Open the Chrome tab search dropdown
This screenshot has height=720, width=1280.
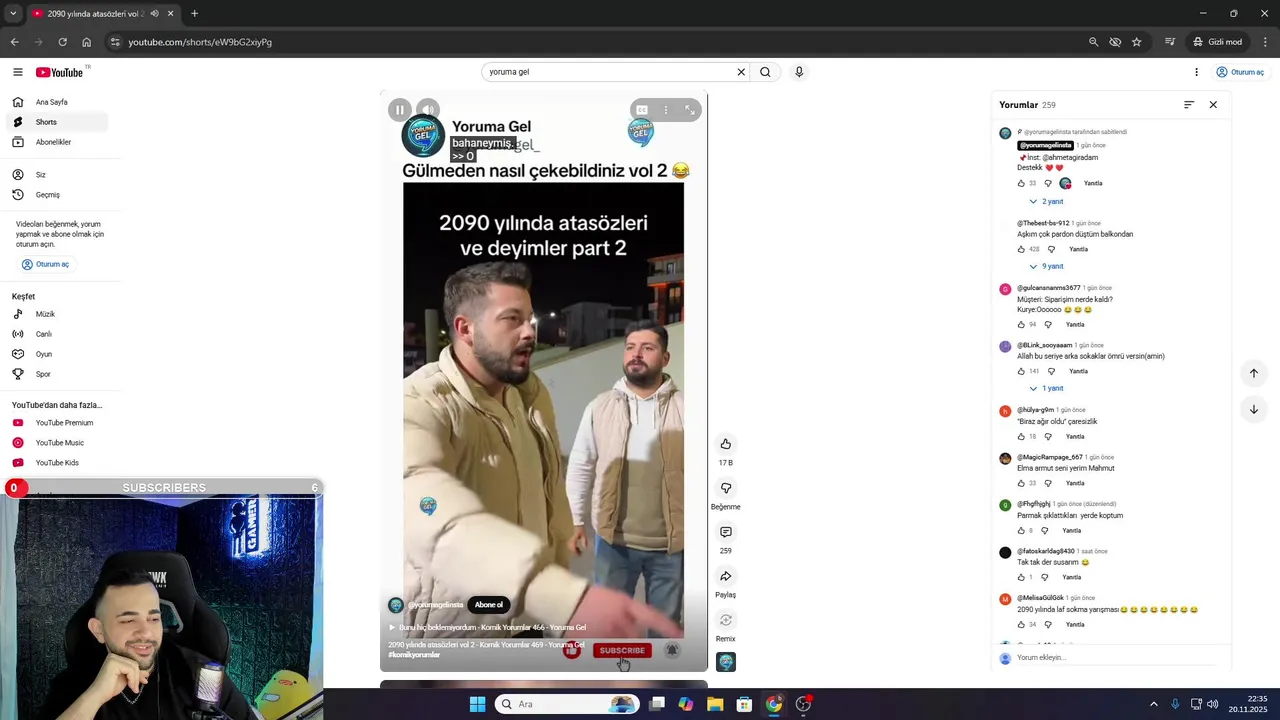pos(13,14)
